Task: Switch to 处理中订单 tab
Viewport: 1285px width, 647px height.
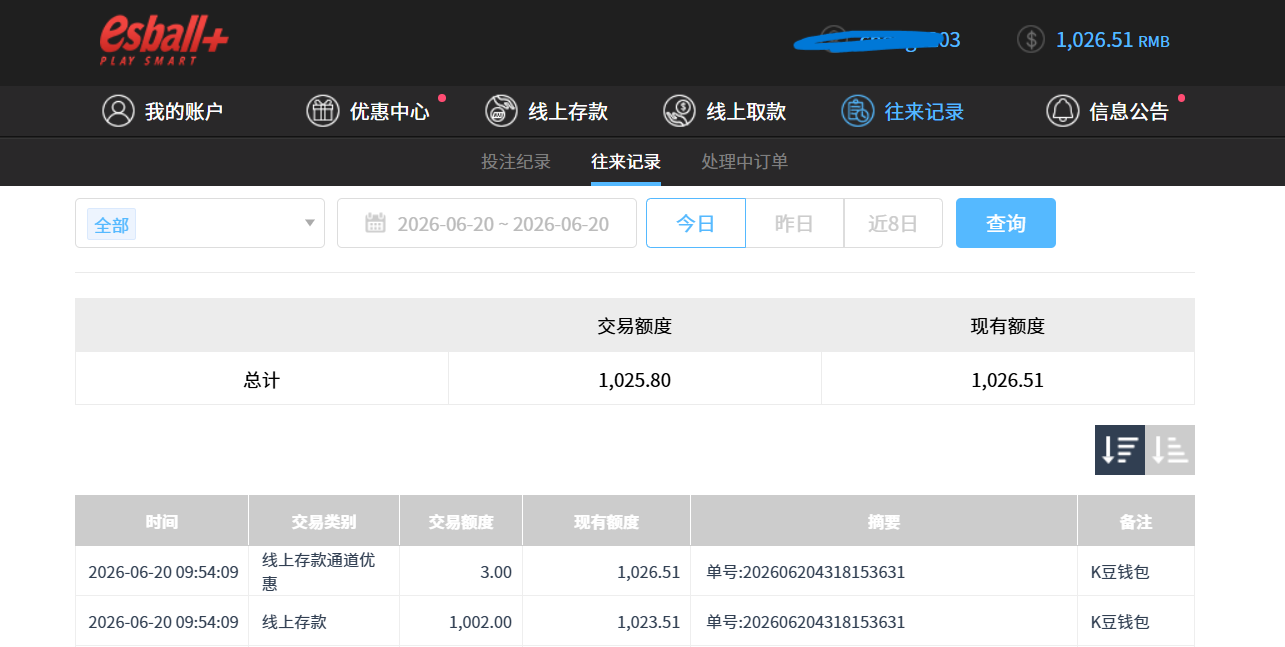Action: 745,162
